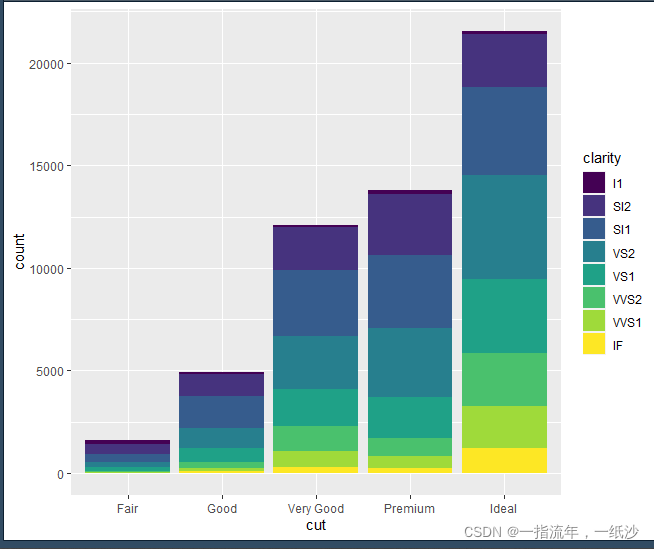
Task: Click the SI2 segment of the Very Good bar
Action: pos(315,248)
